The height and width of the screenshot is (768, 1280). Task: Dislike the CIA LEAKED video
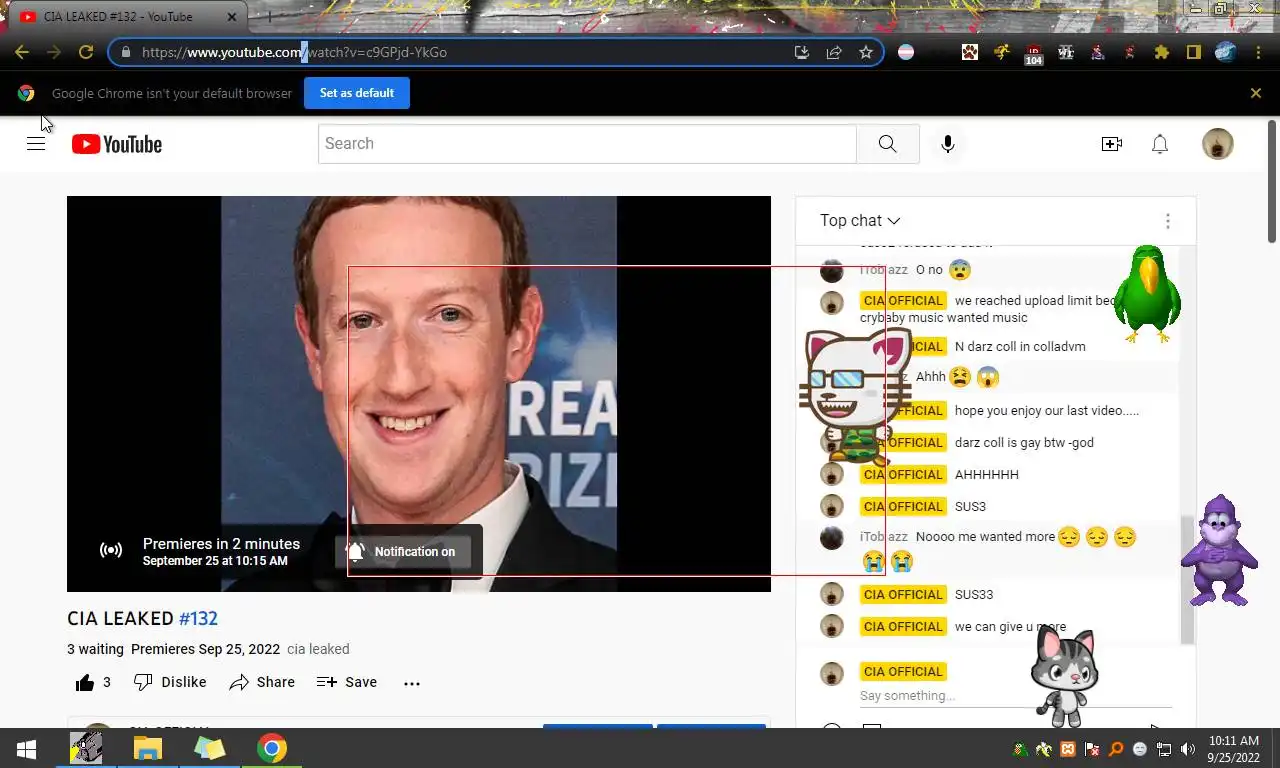pos(170,683)
